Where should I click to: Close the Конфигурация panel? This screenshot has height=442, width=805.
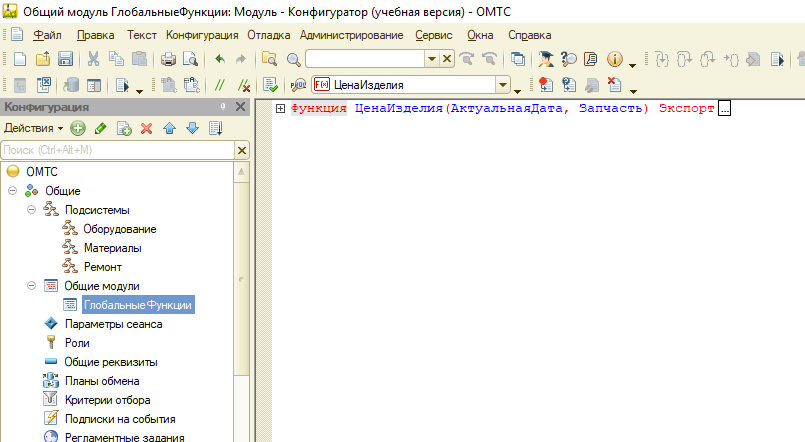point(240,107)
